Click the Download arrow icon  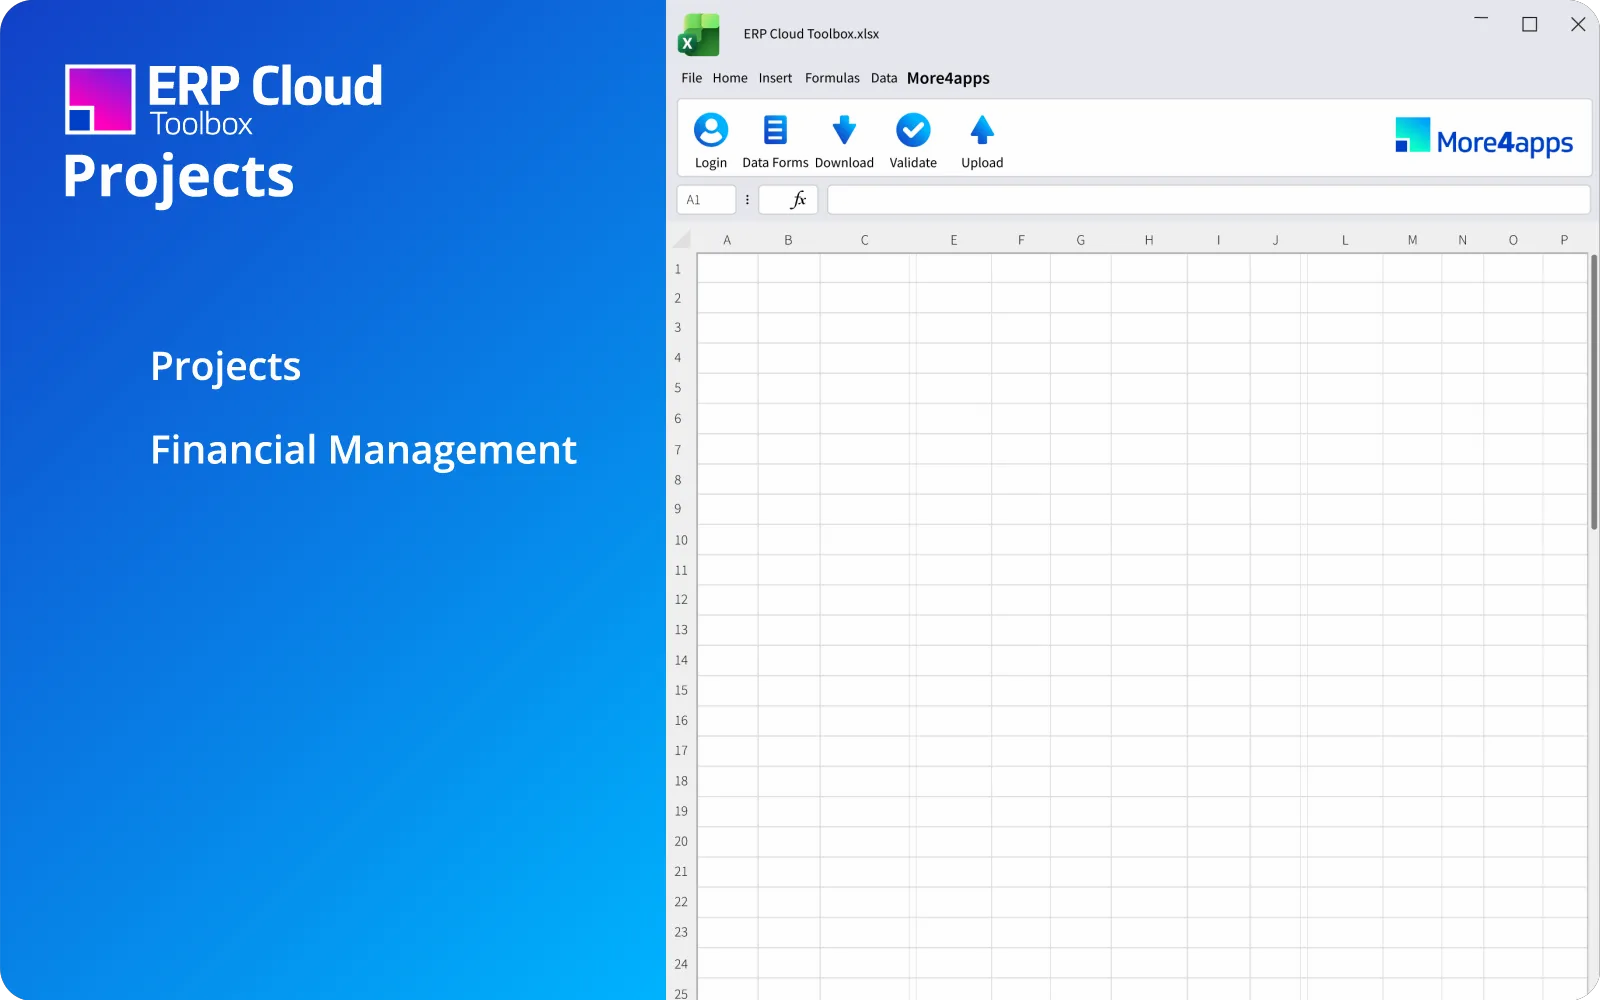pos(844,130)
